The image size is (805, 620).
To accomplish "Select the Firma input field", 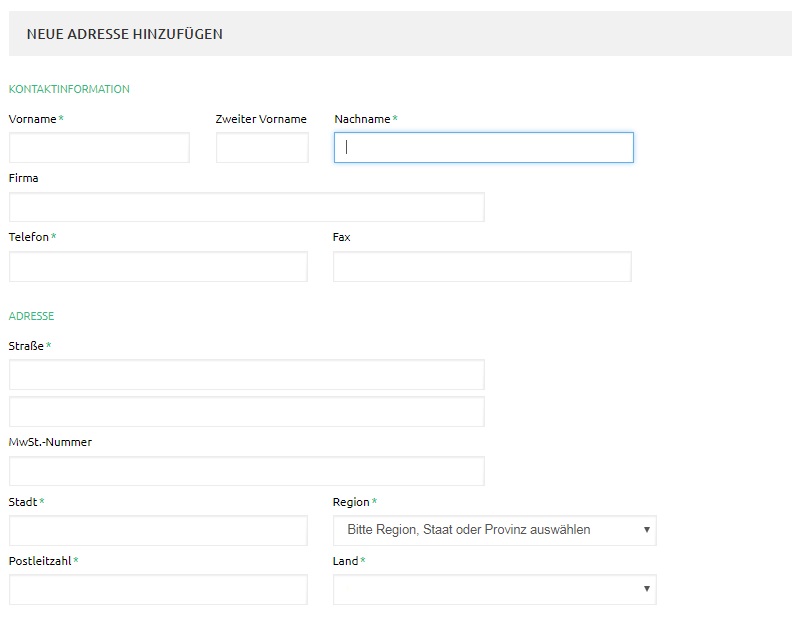I will [246, 207].
